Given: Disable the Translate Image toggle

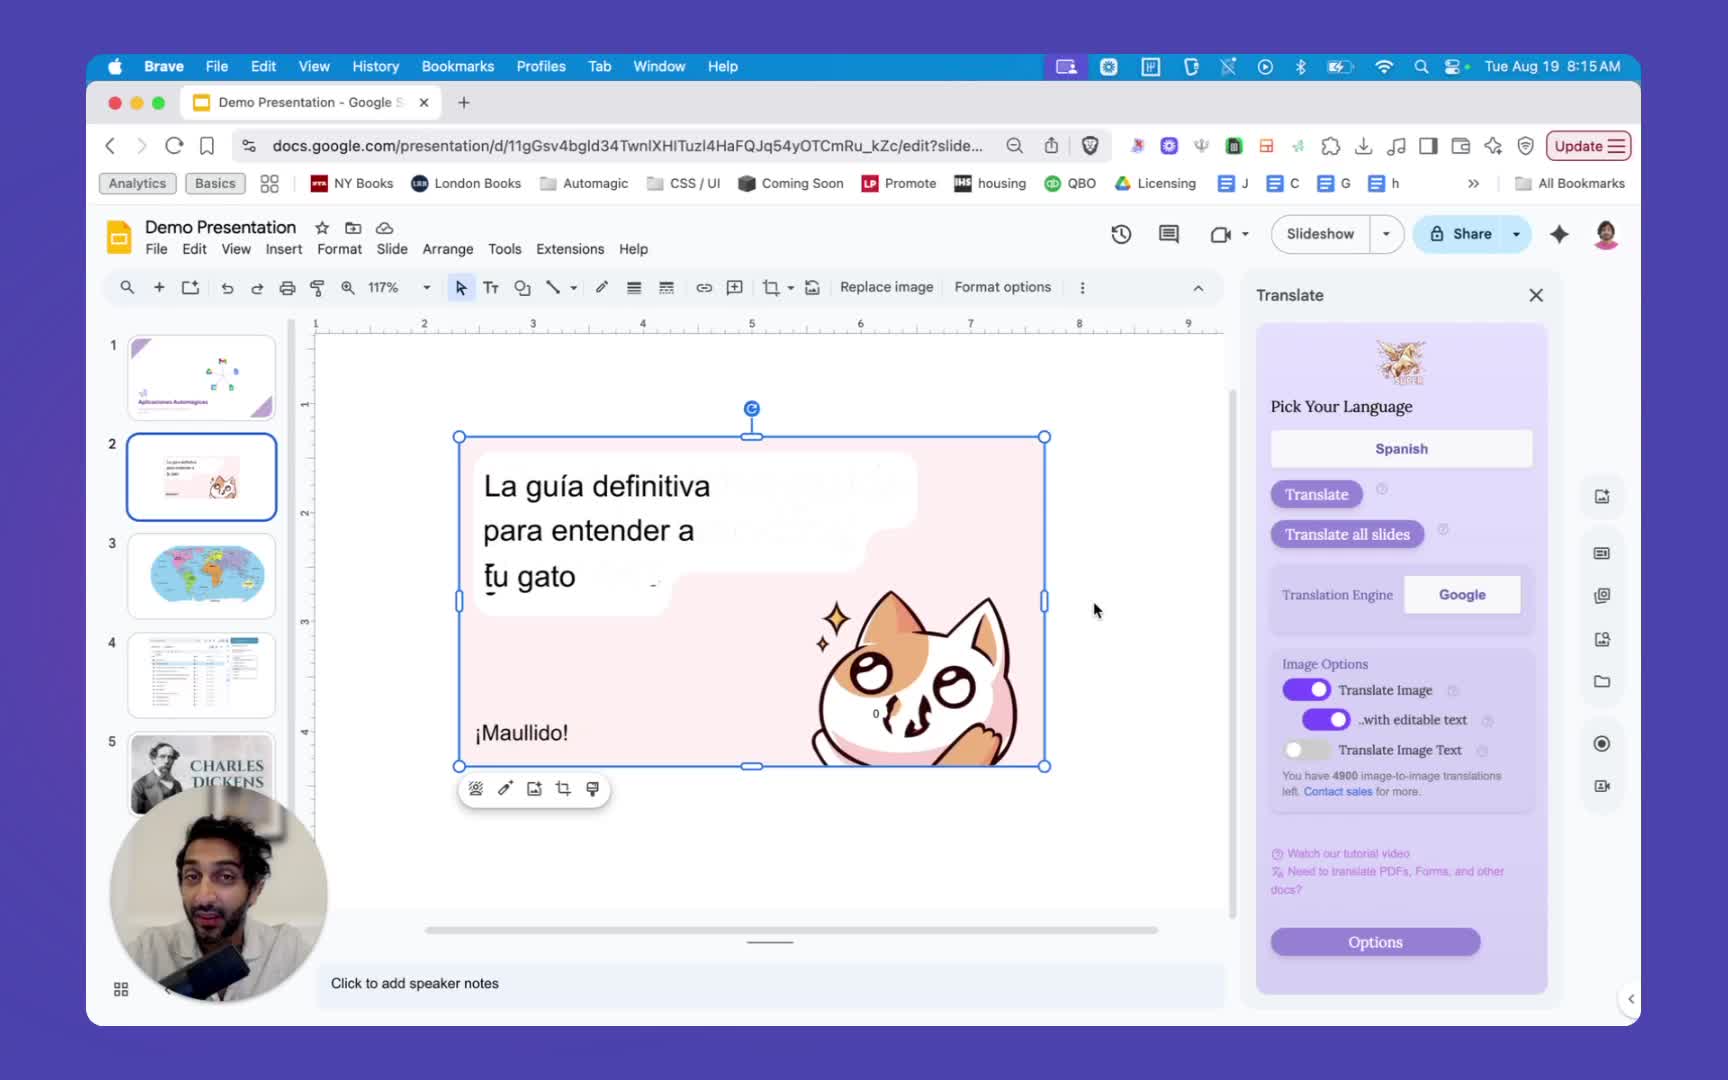Looking at the screenshot, I should 1306,690.
